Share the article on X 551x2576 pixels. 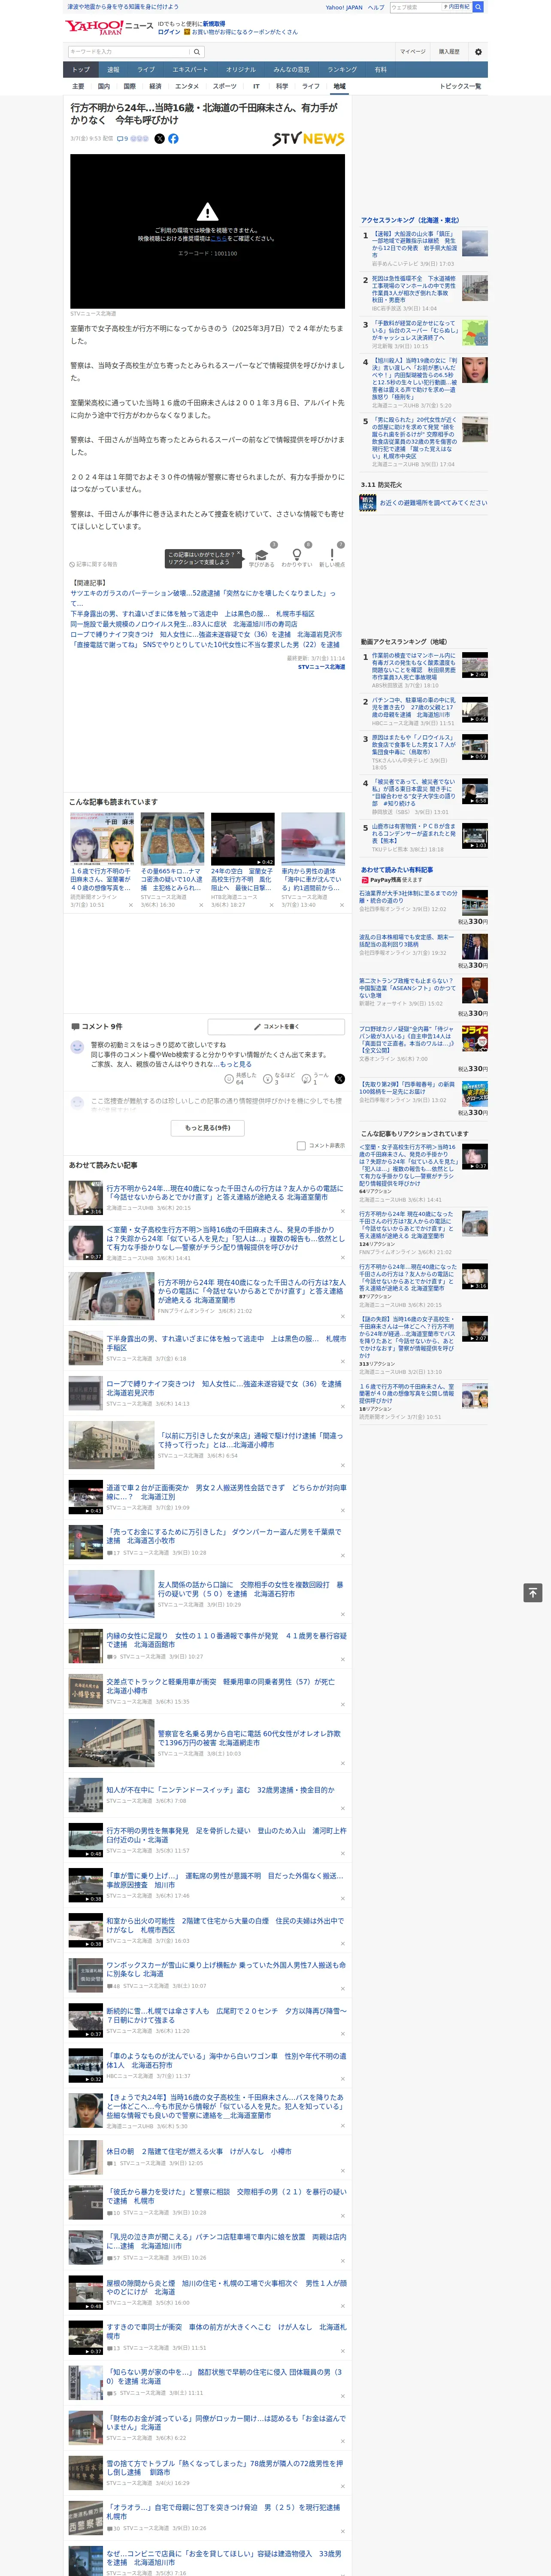tap(159, 139)
